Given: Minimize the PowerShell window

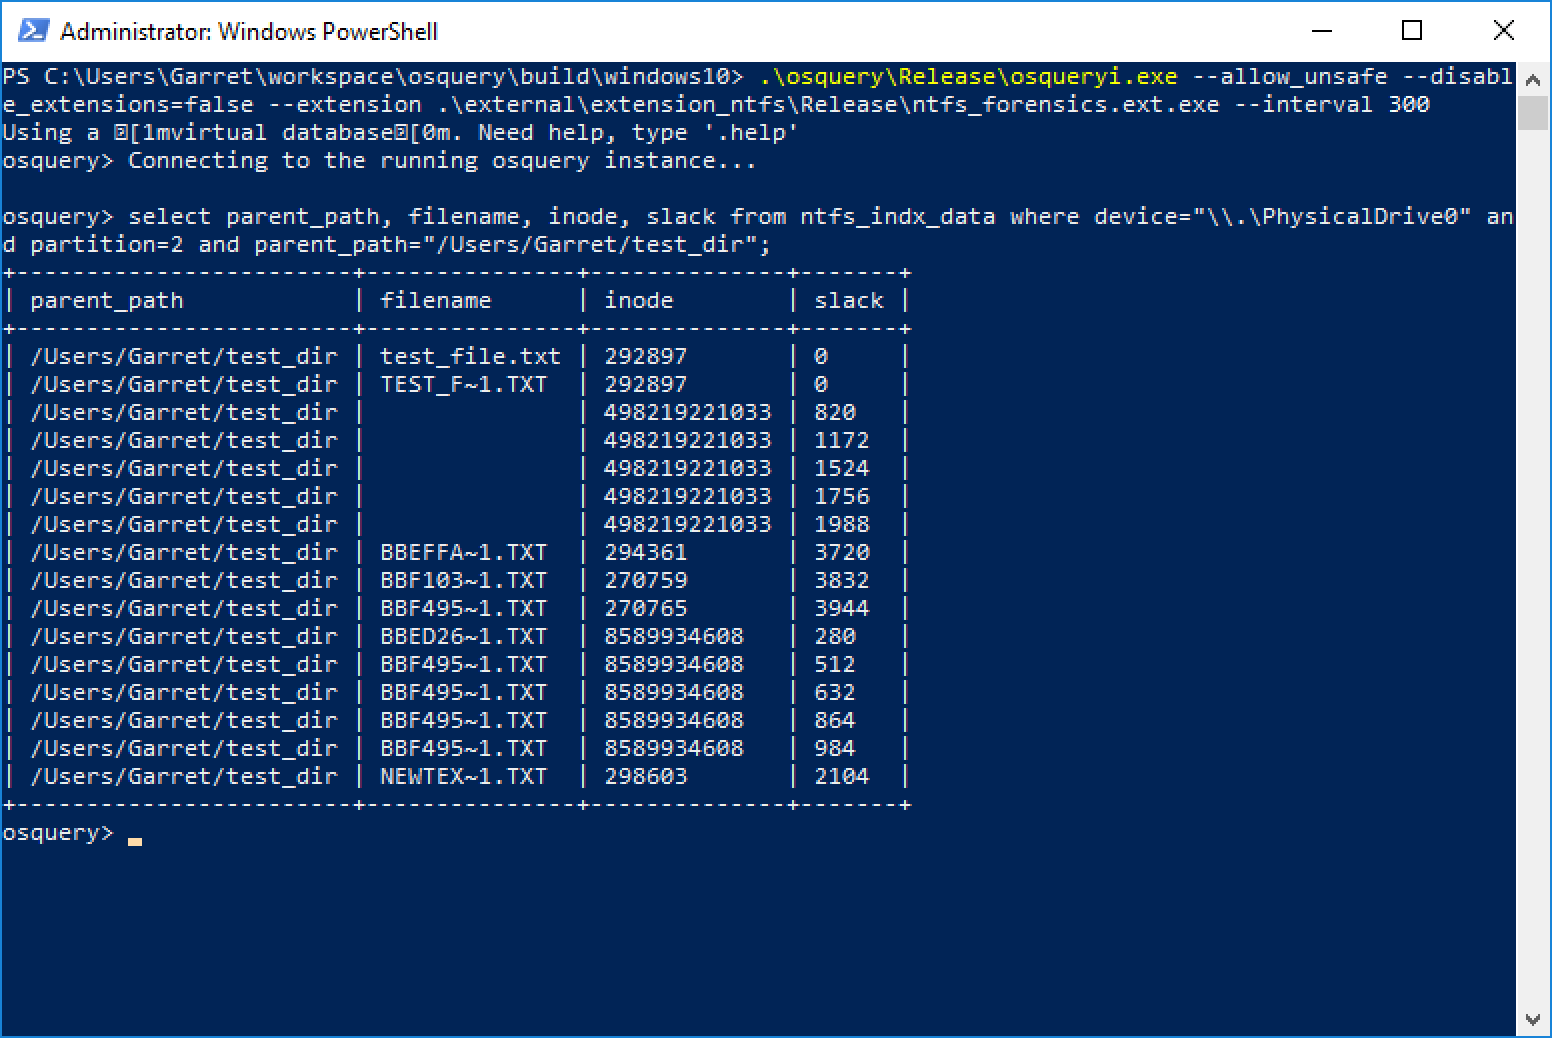Looking at the screenshot, I should pos(1321,31).
